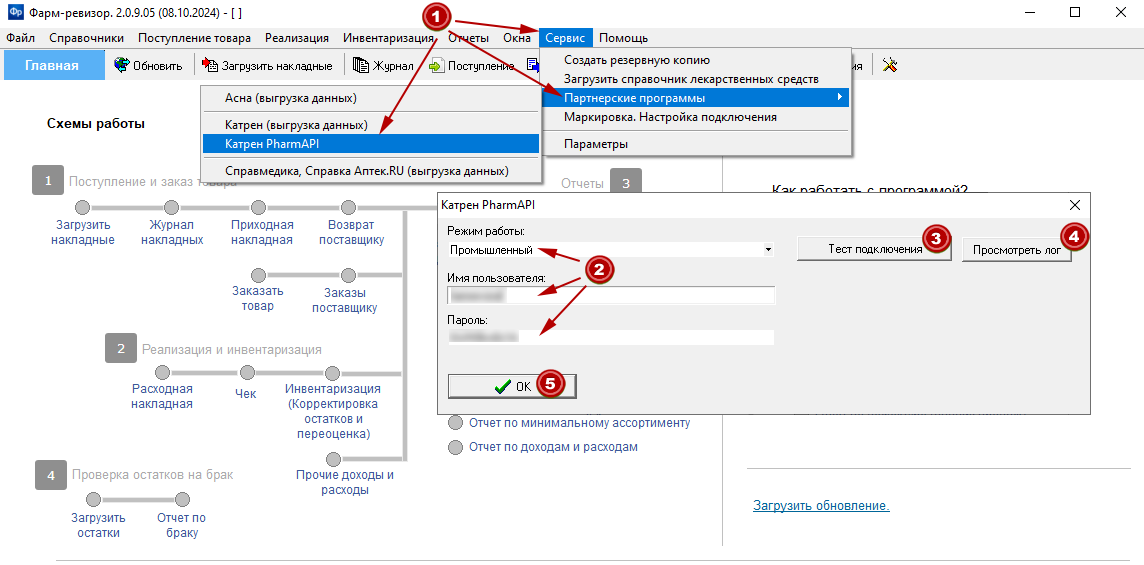Open the Журнал toolbar icon
The height and width of the screenshot is (565, 1144).
coord(360,66)
